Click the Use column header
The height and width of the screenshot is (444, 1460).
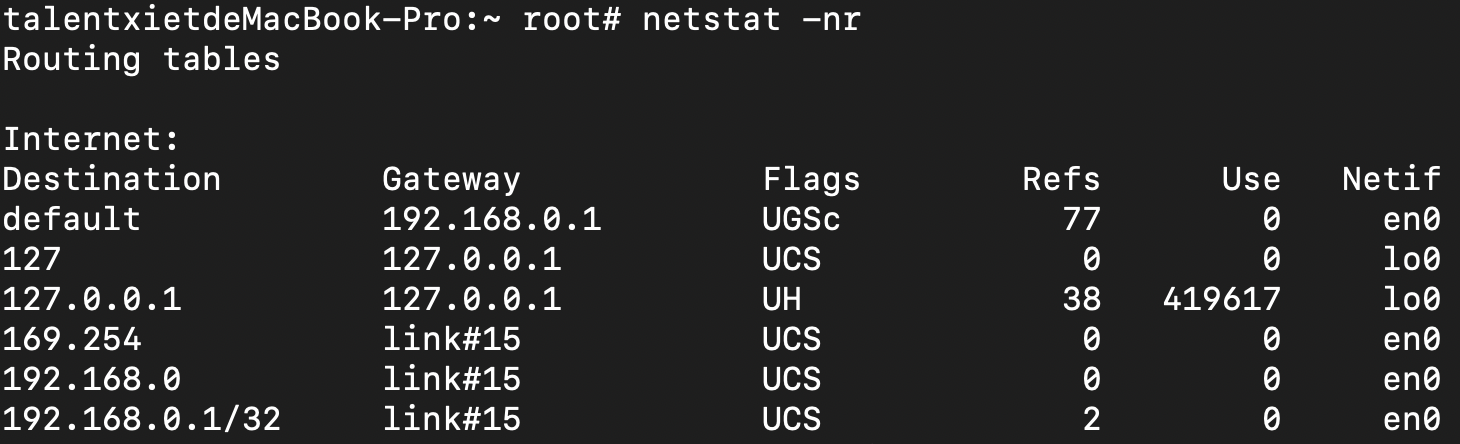1252,180
